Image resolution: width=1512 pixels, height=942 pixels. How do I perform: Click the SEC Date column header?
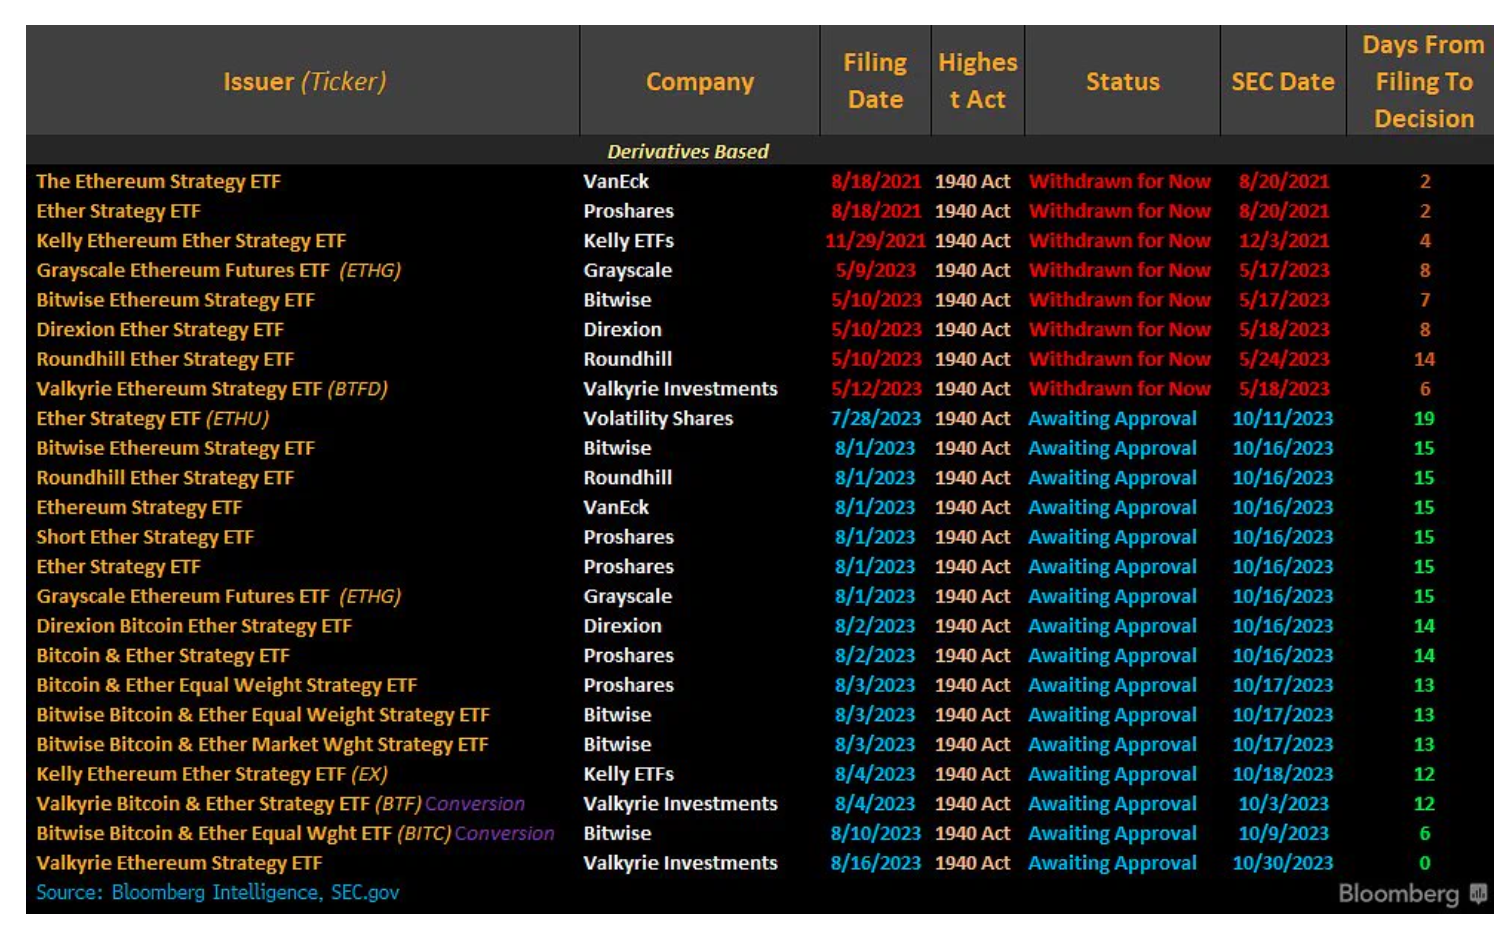(1282, 81)
